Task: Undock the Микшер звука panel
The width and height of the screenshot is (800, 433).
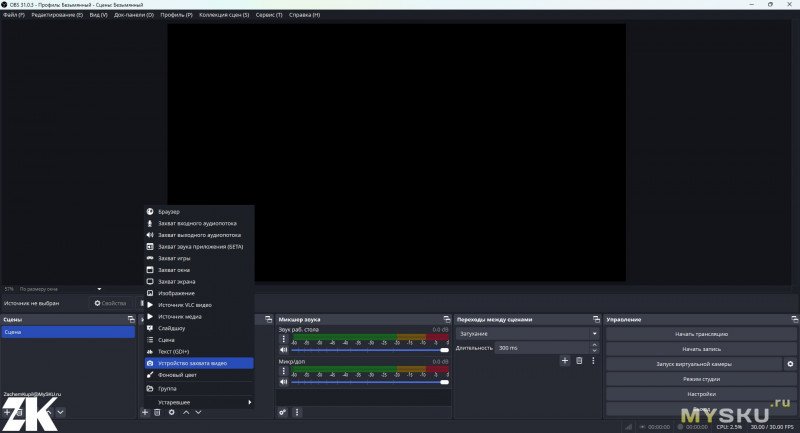Action: 447,319
